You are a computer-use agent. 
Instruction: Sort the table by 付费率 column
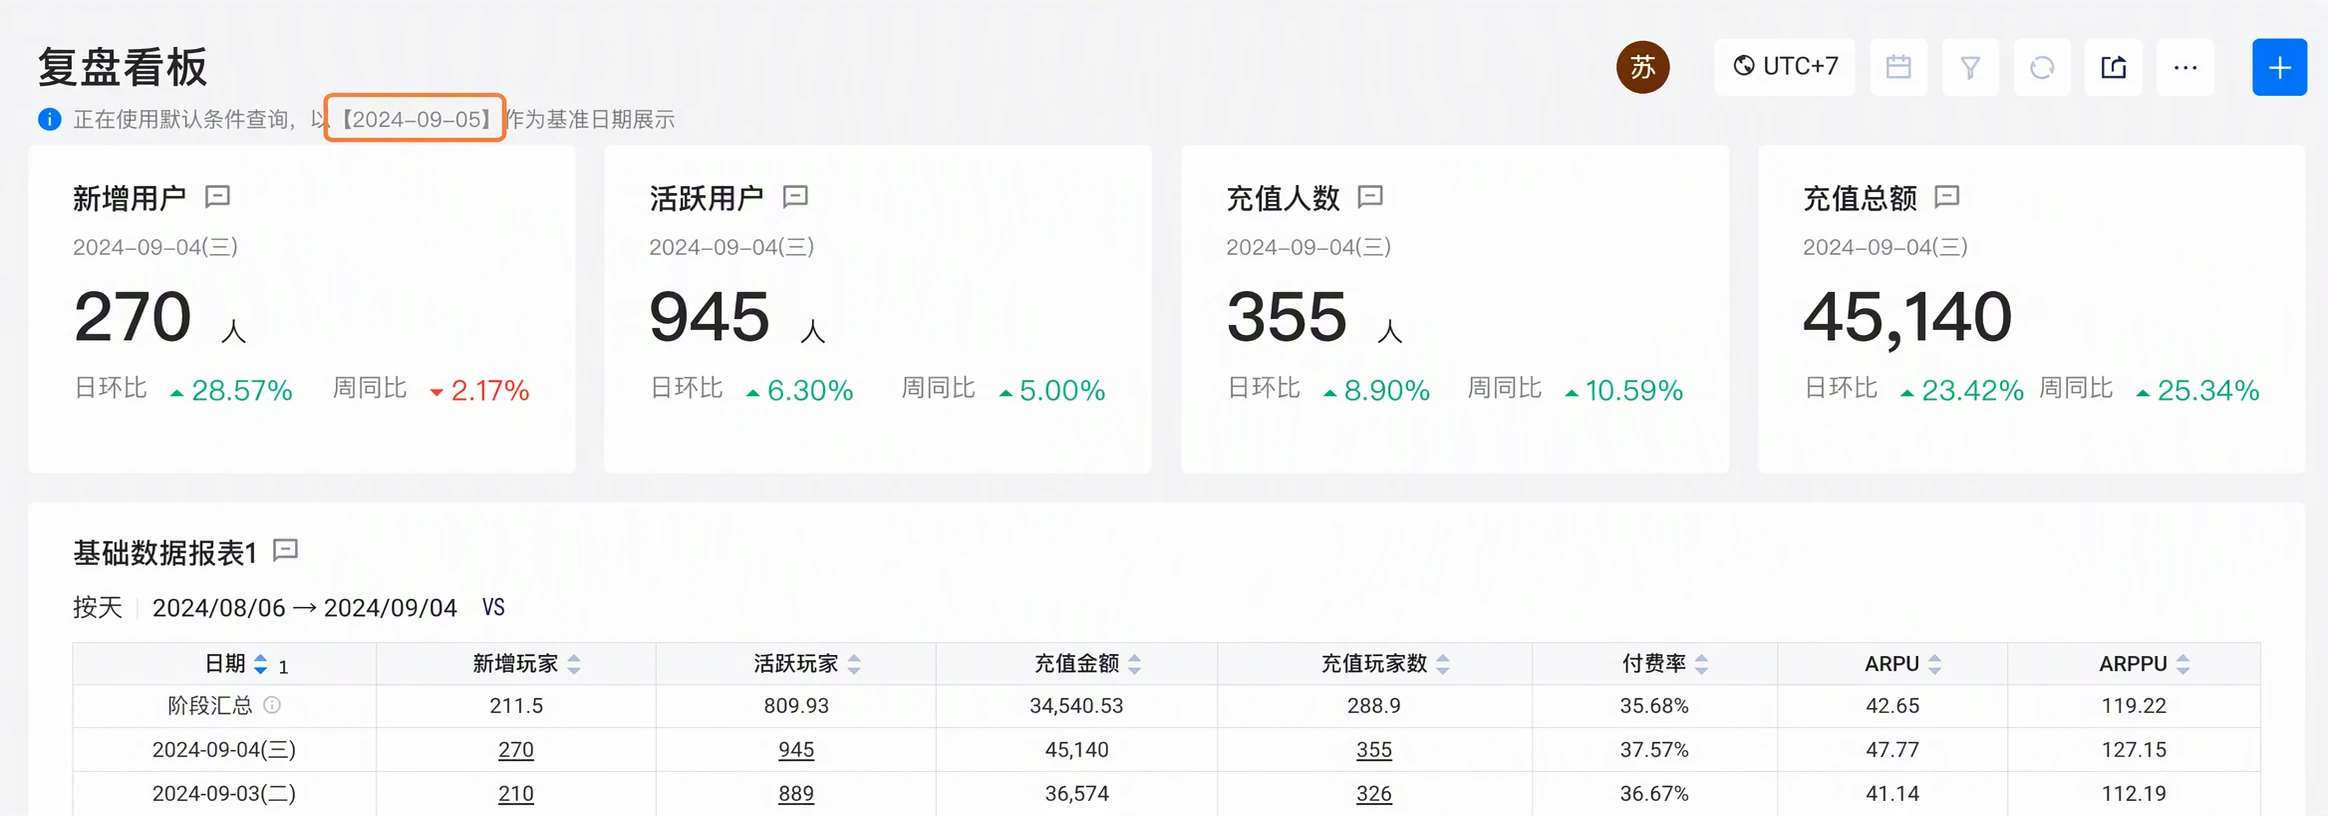pyautogui.click(x=1702, y=664)
